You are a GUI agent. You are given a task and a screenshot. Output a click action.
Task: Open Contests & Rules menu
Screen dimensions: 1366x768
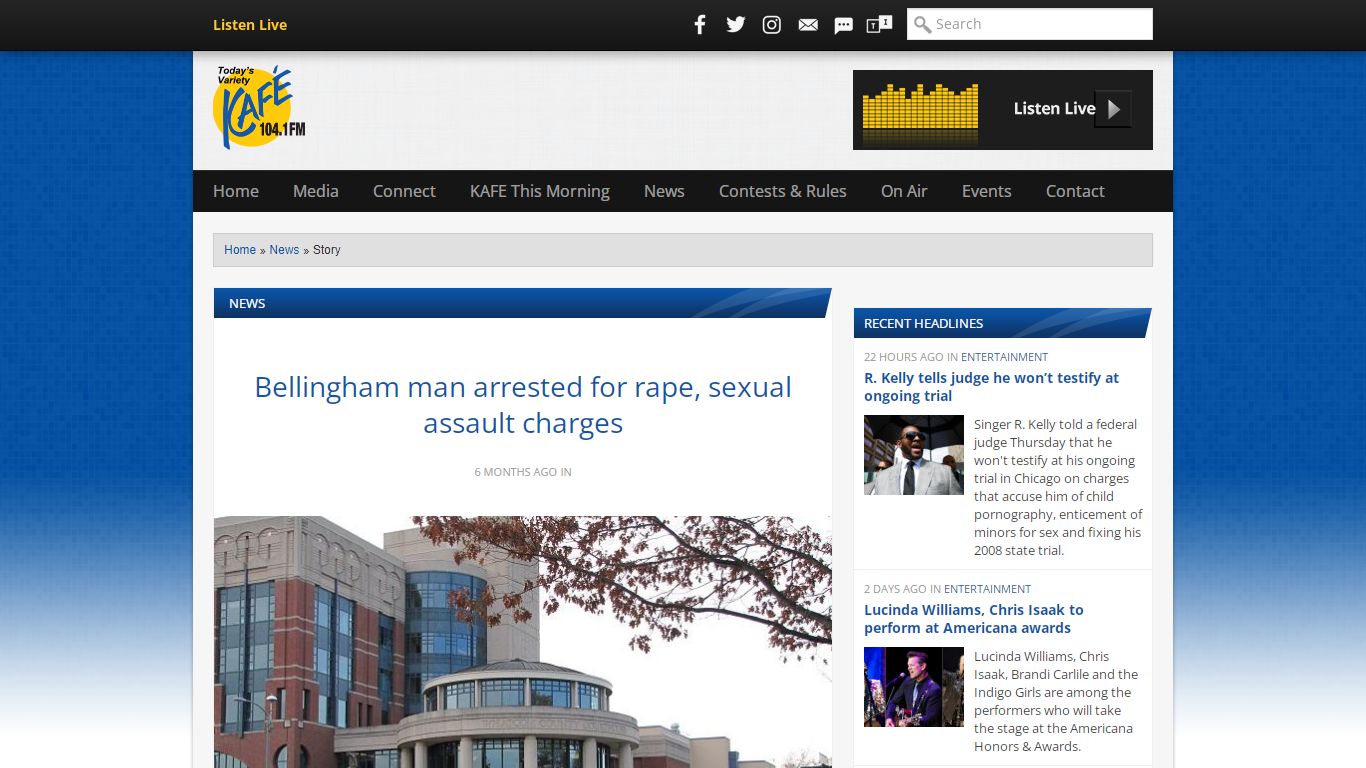(x=783, y=191)
